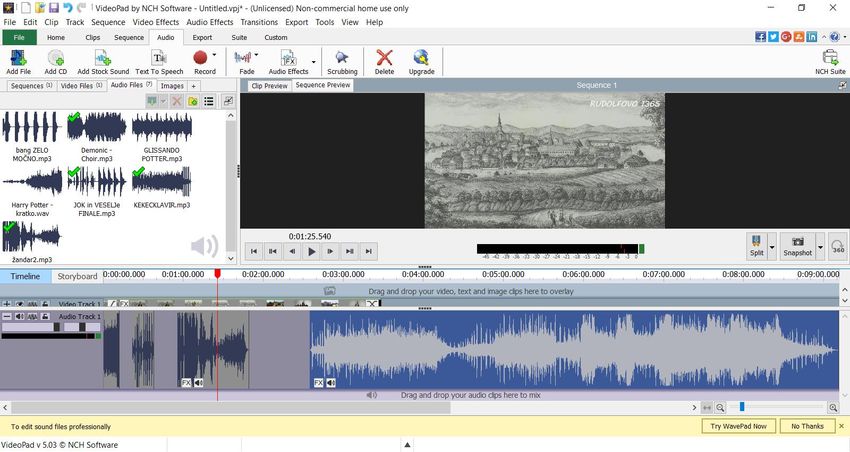The height and width of the screenshot is (452, 850).
Task: Jump to start of sequence
Action: point(254,251)
